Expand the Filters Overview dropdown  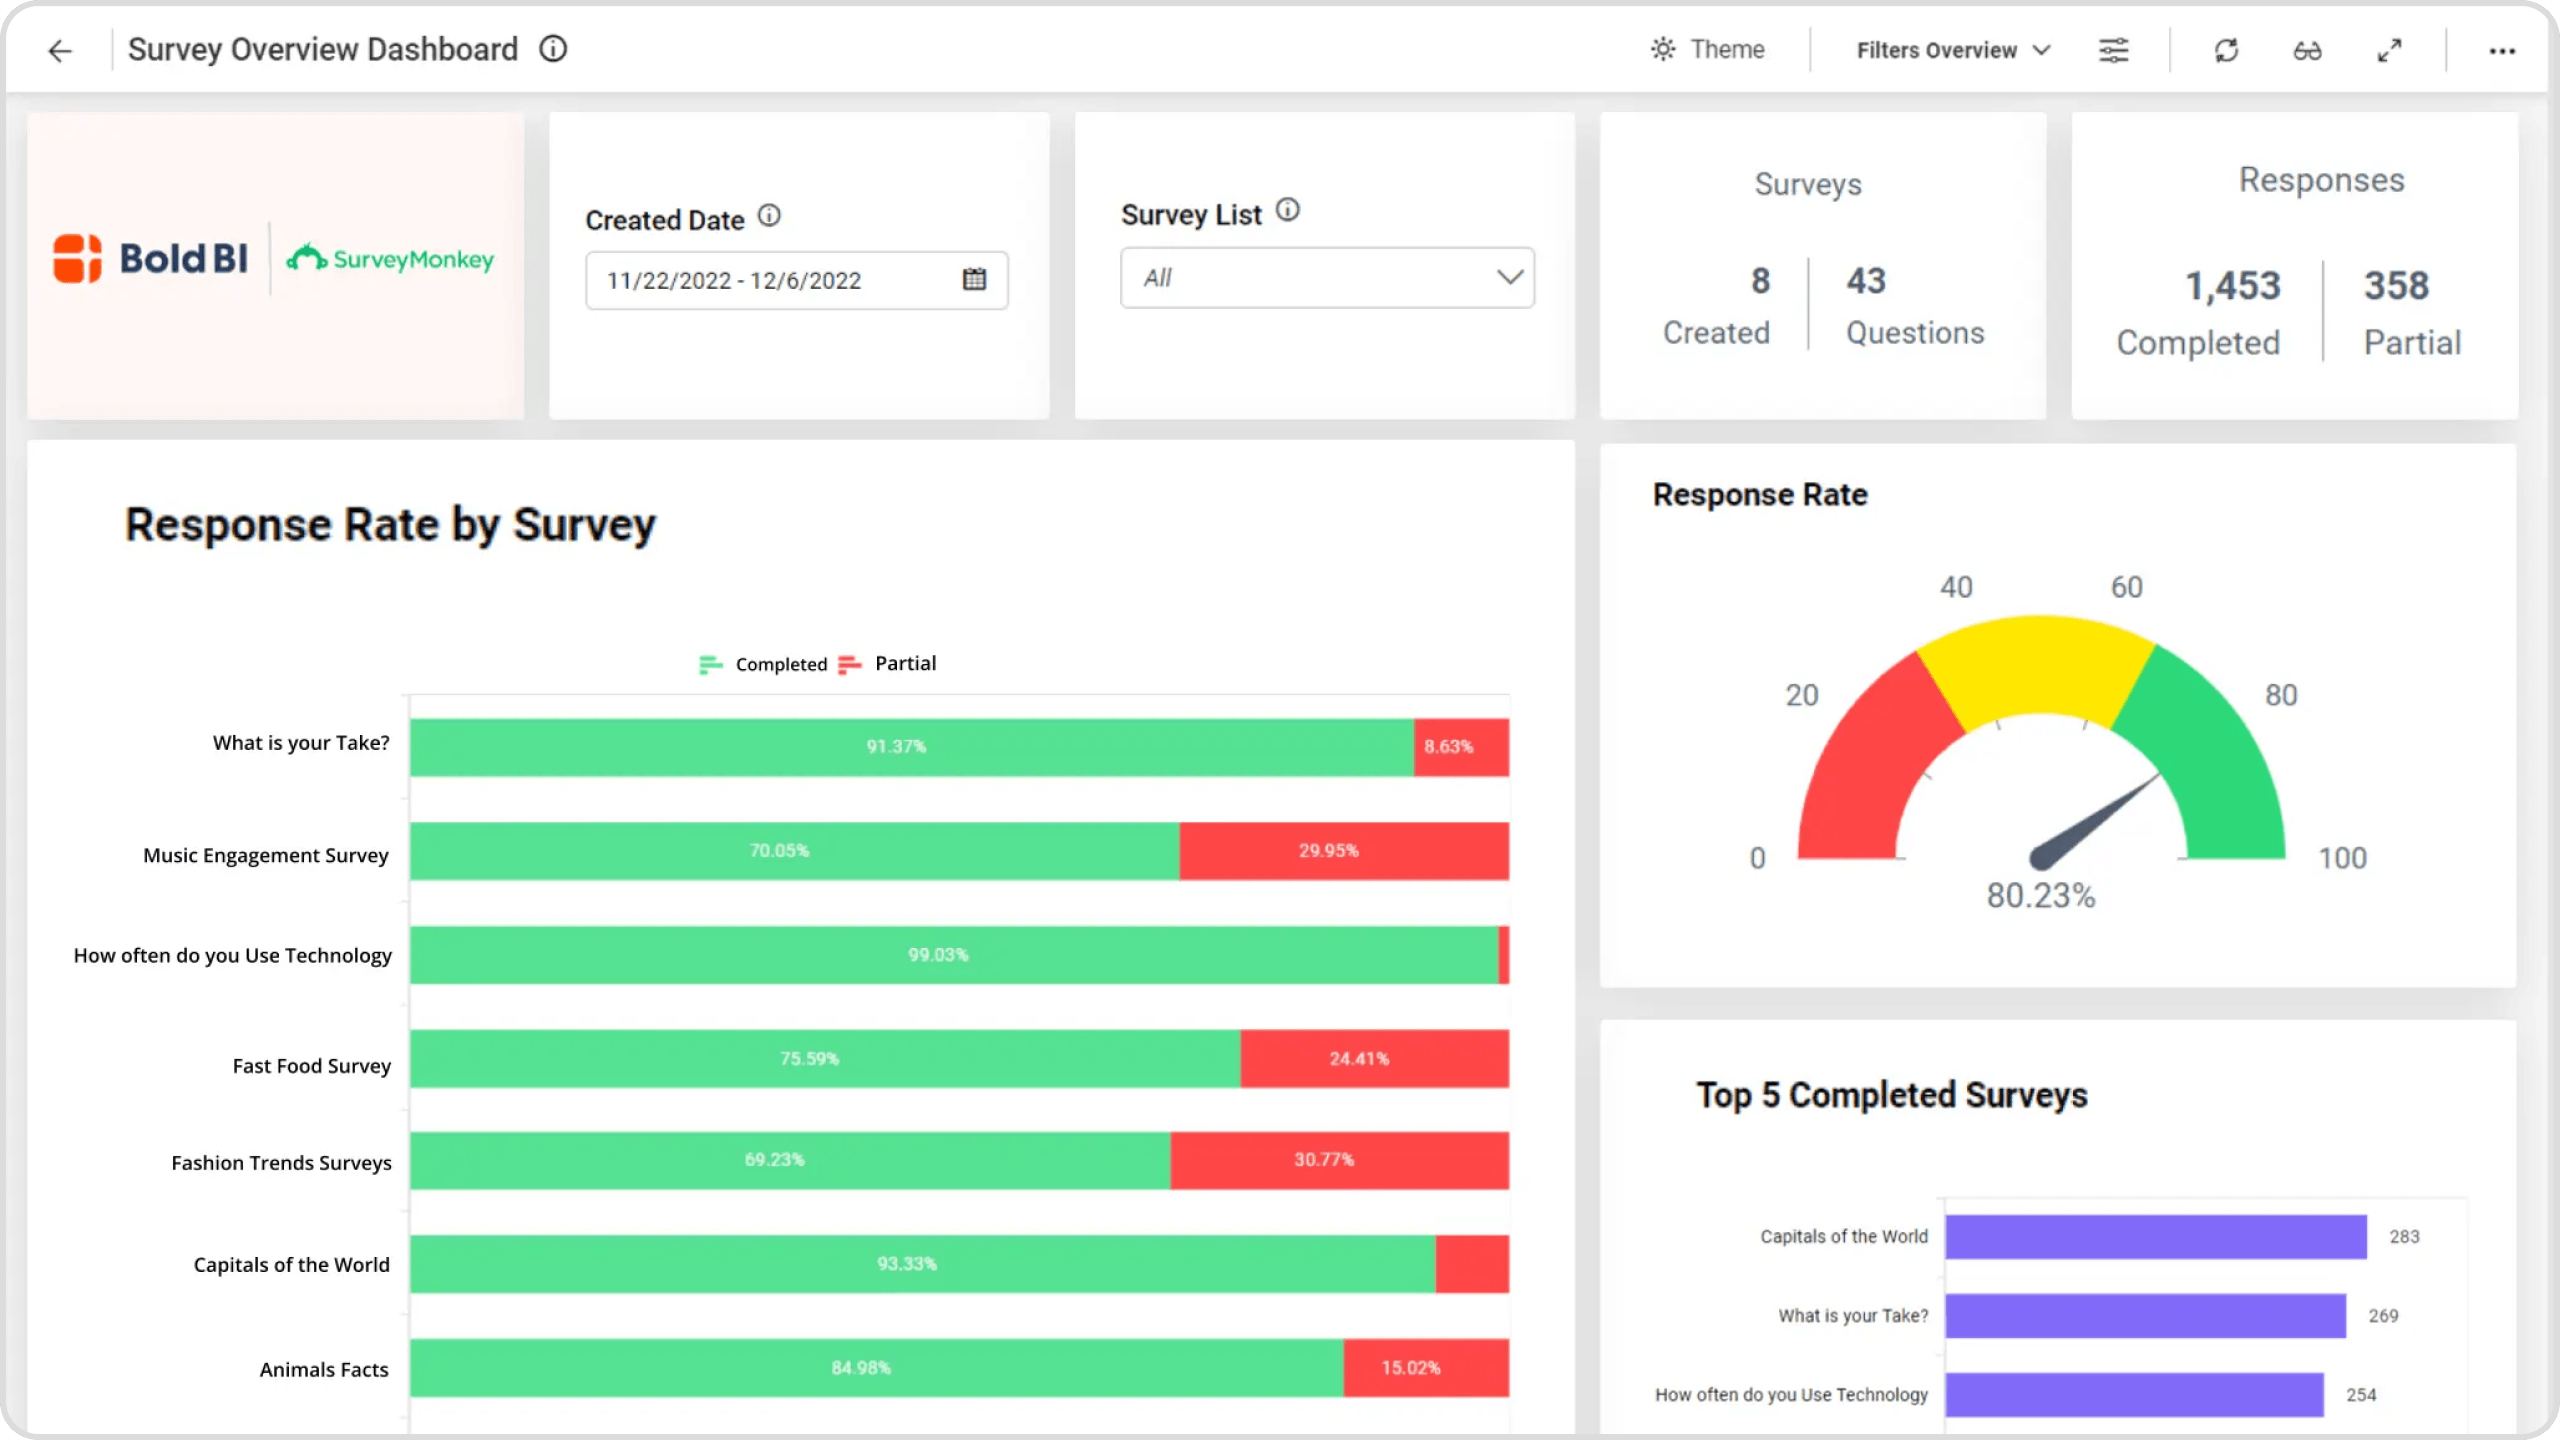click(x=1952, y=49)
